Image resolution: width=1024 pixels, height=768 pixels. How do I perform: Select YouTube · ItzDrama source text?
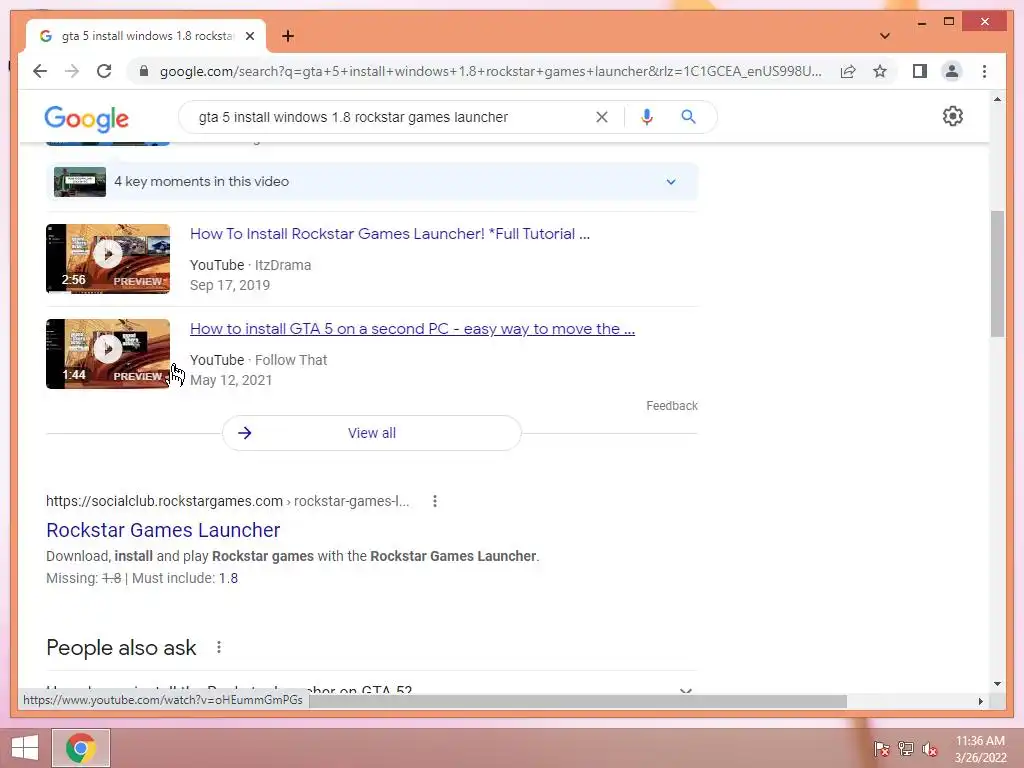click(x=250, y=265)
